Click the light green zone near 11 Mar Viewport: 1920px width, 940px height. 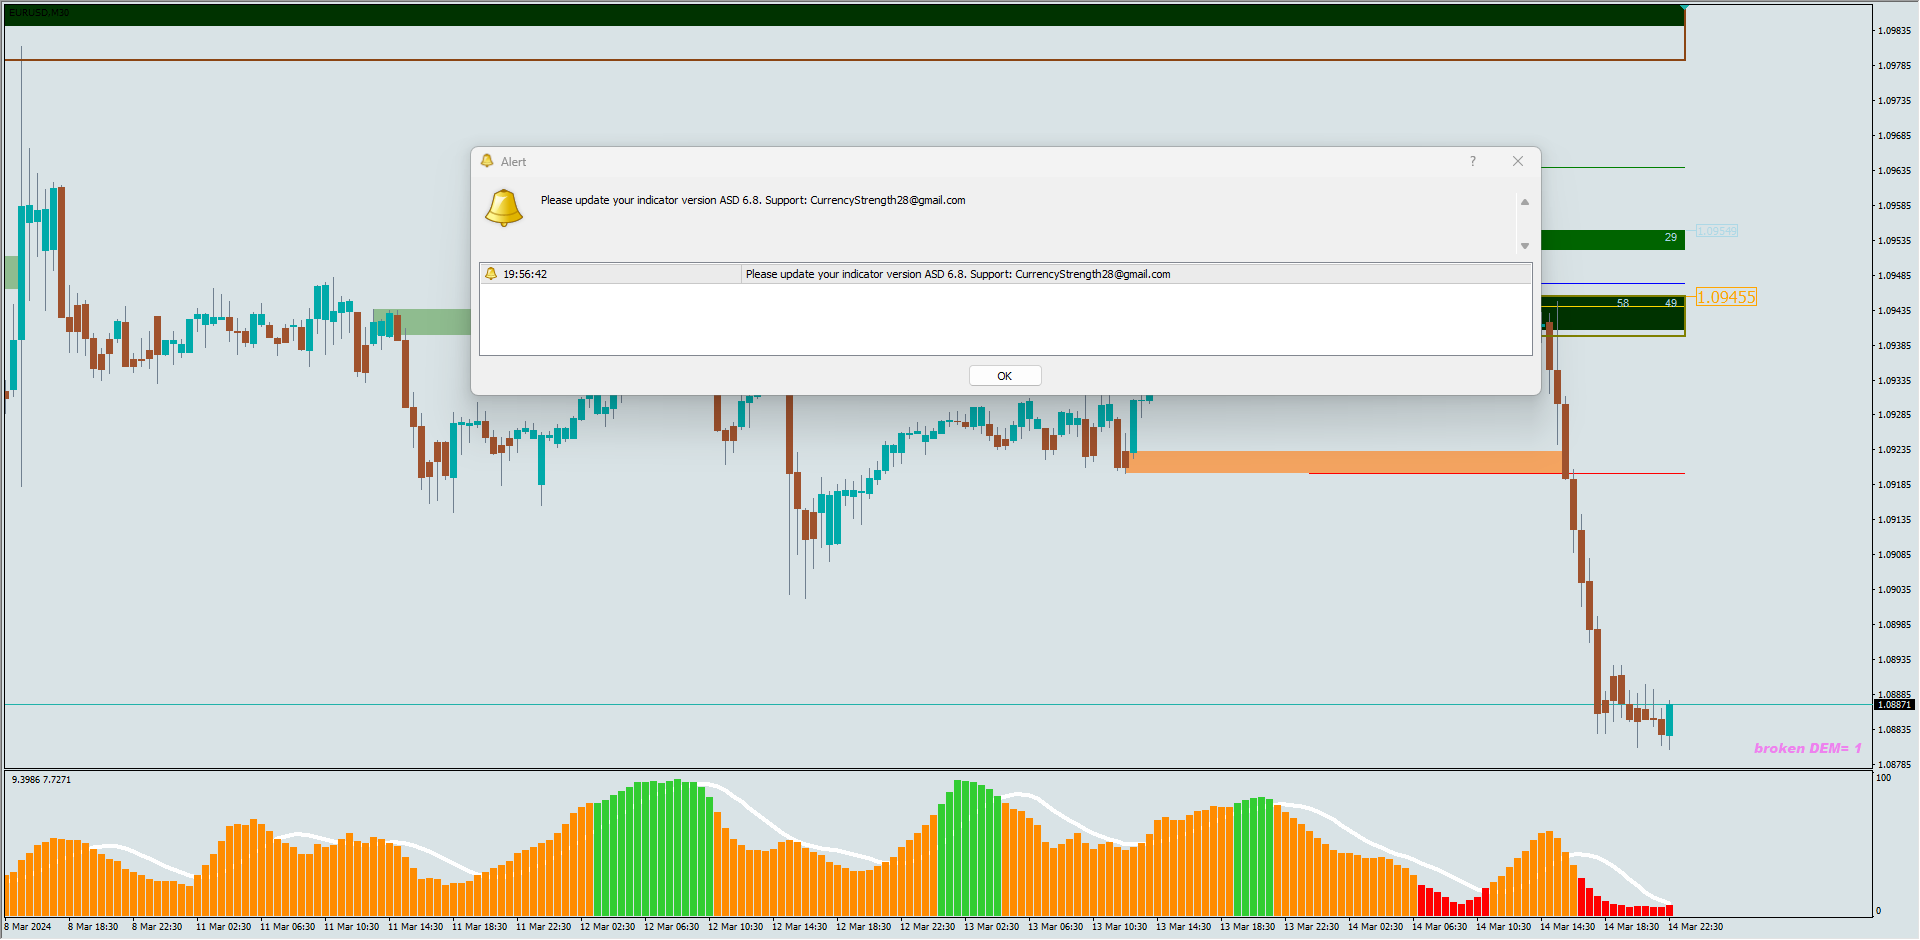pyautogui.click(x=421, y=322)
